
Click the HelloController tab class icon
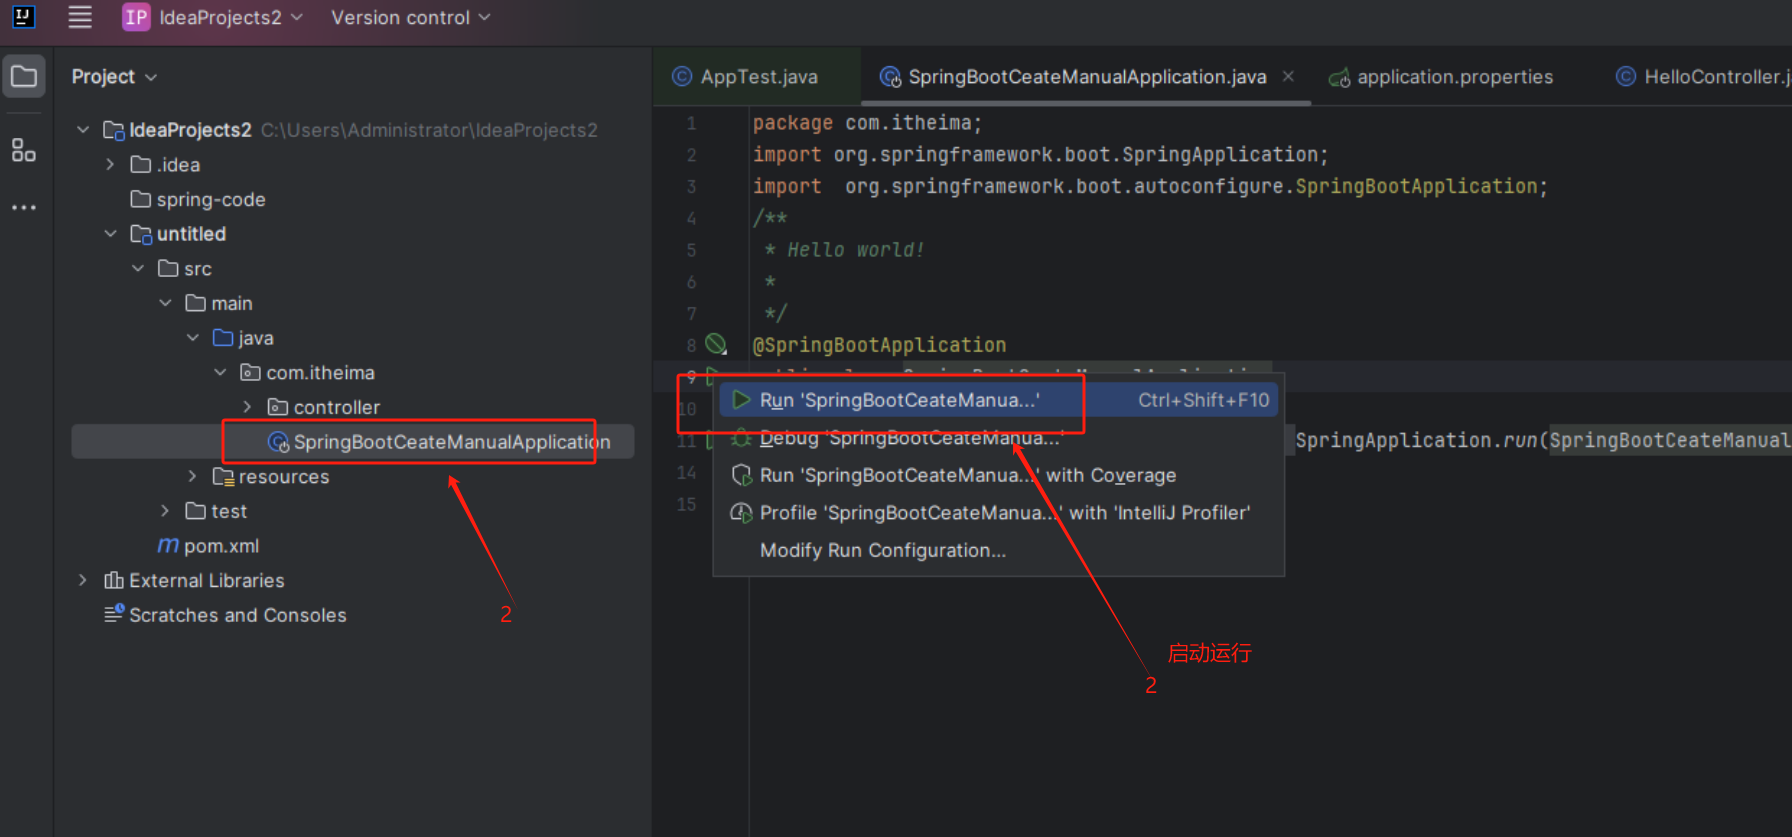[x=1626, y=77]
